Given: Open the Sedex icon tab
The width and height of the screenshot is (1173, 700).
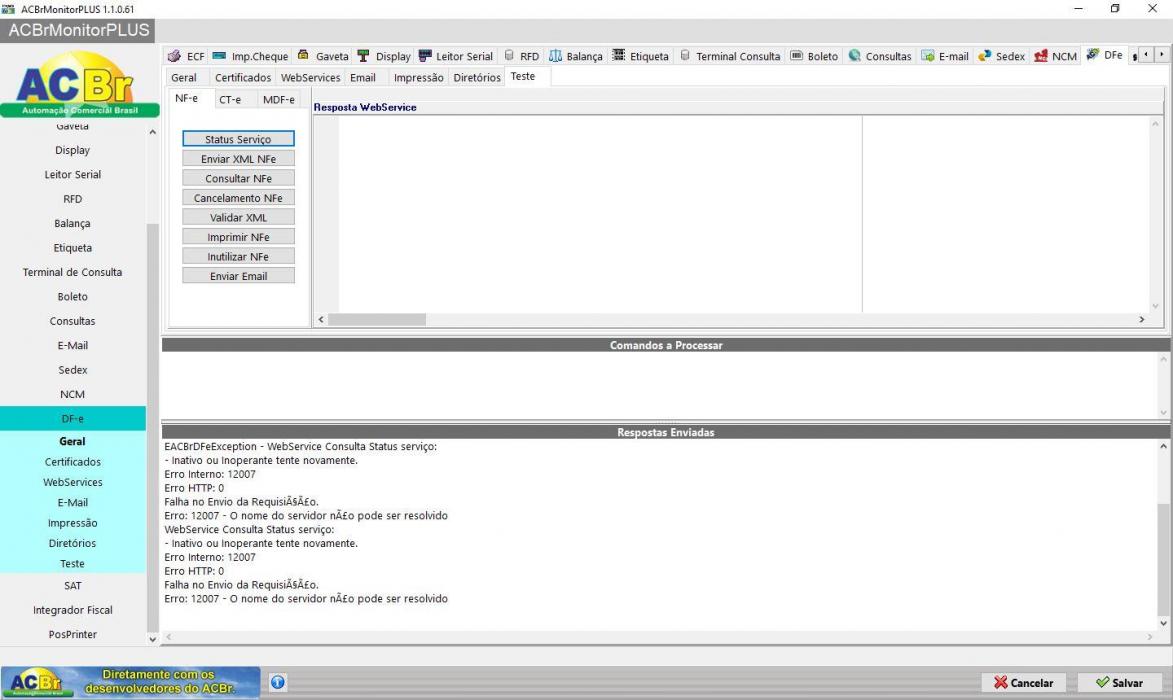Looking at the screenshot, I should [984, 56].
